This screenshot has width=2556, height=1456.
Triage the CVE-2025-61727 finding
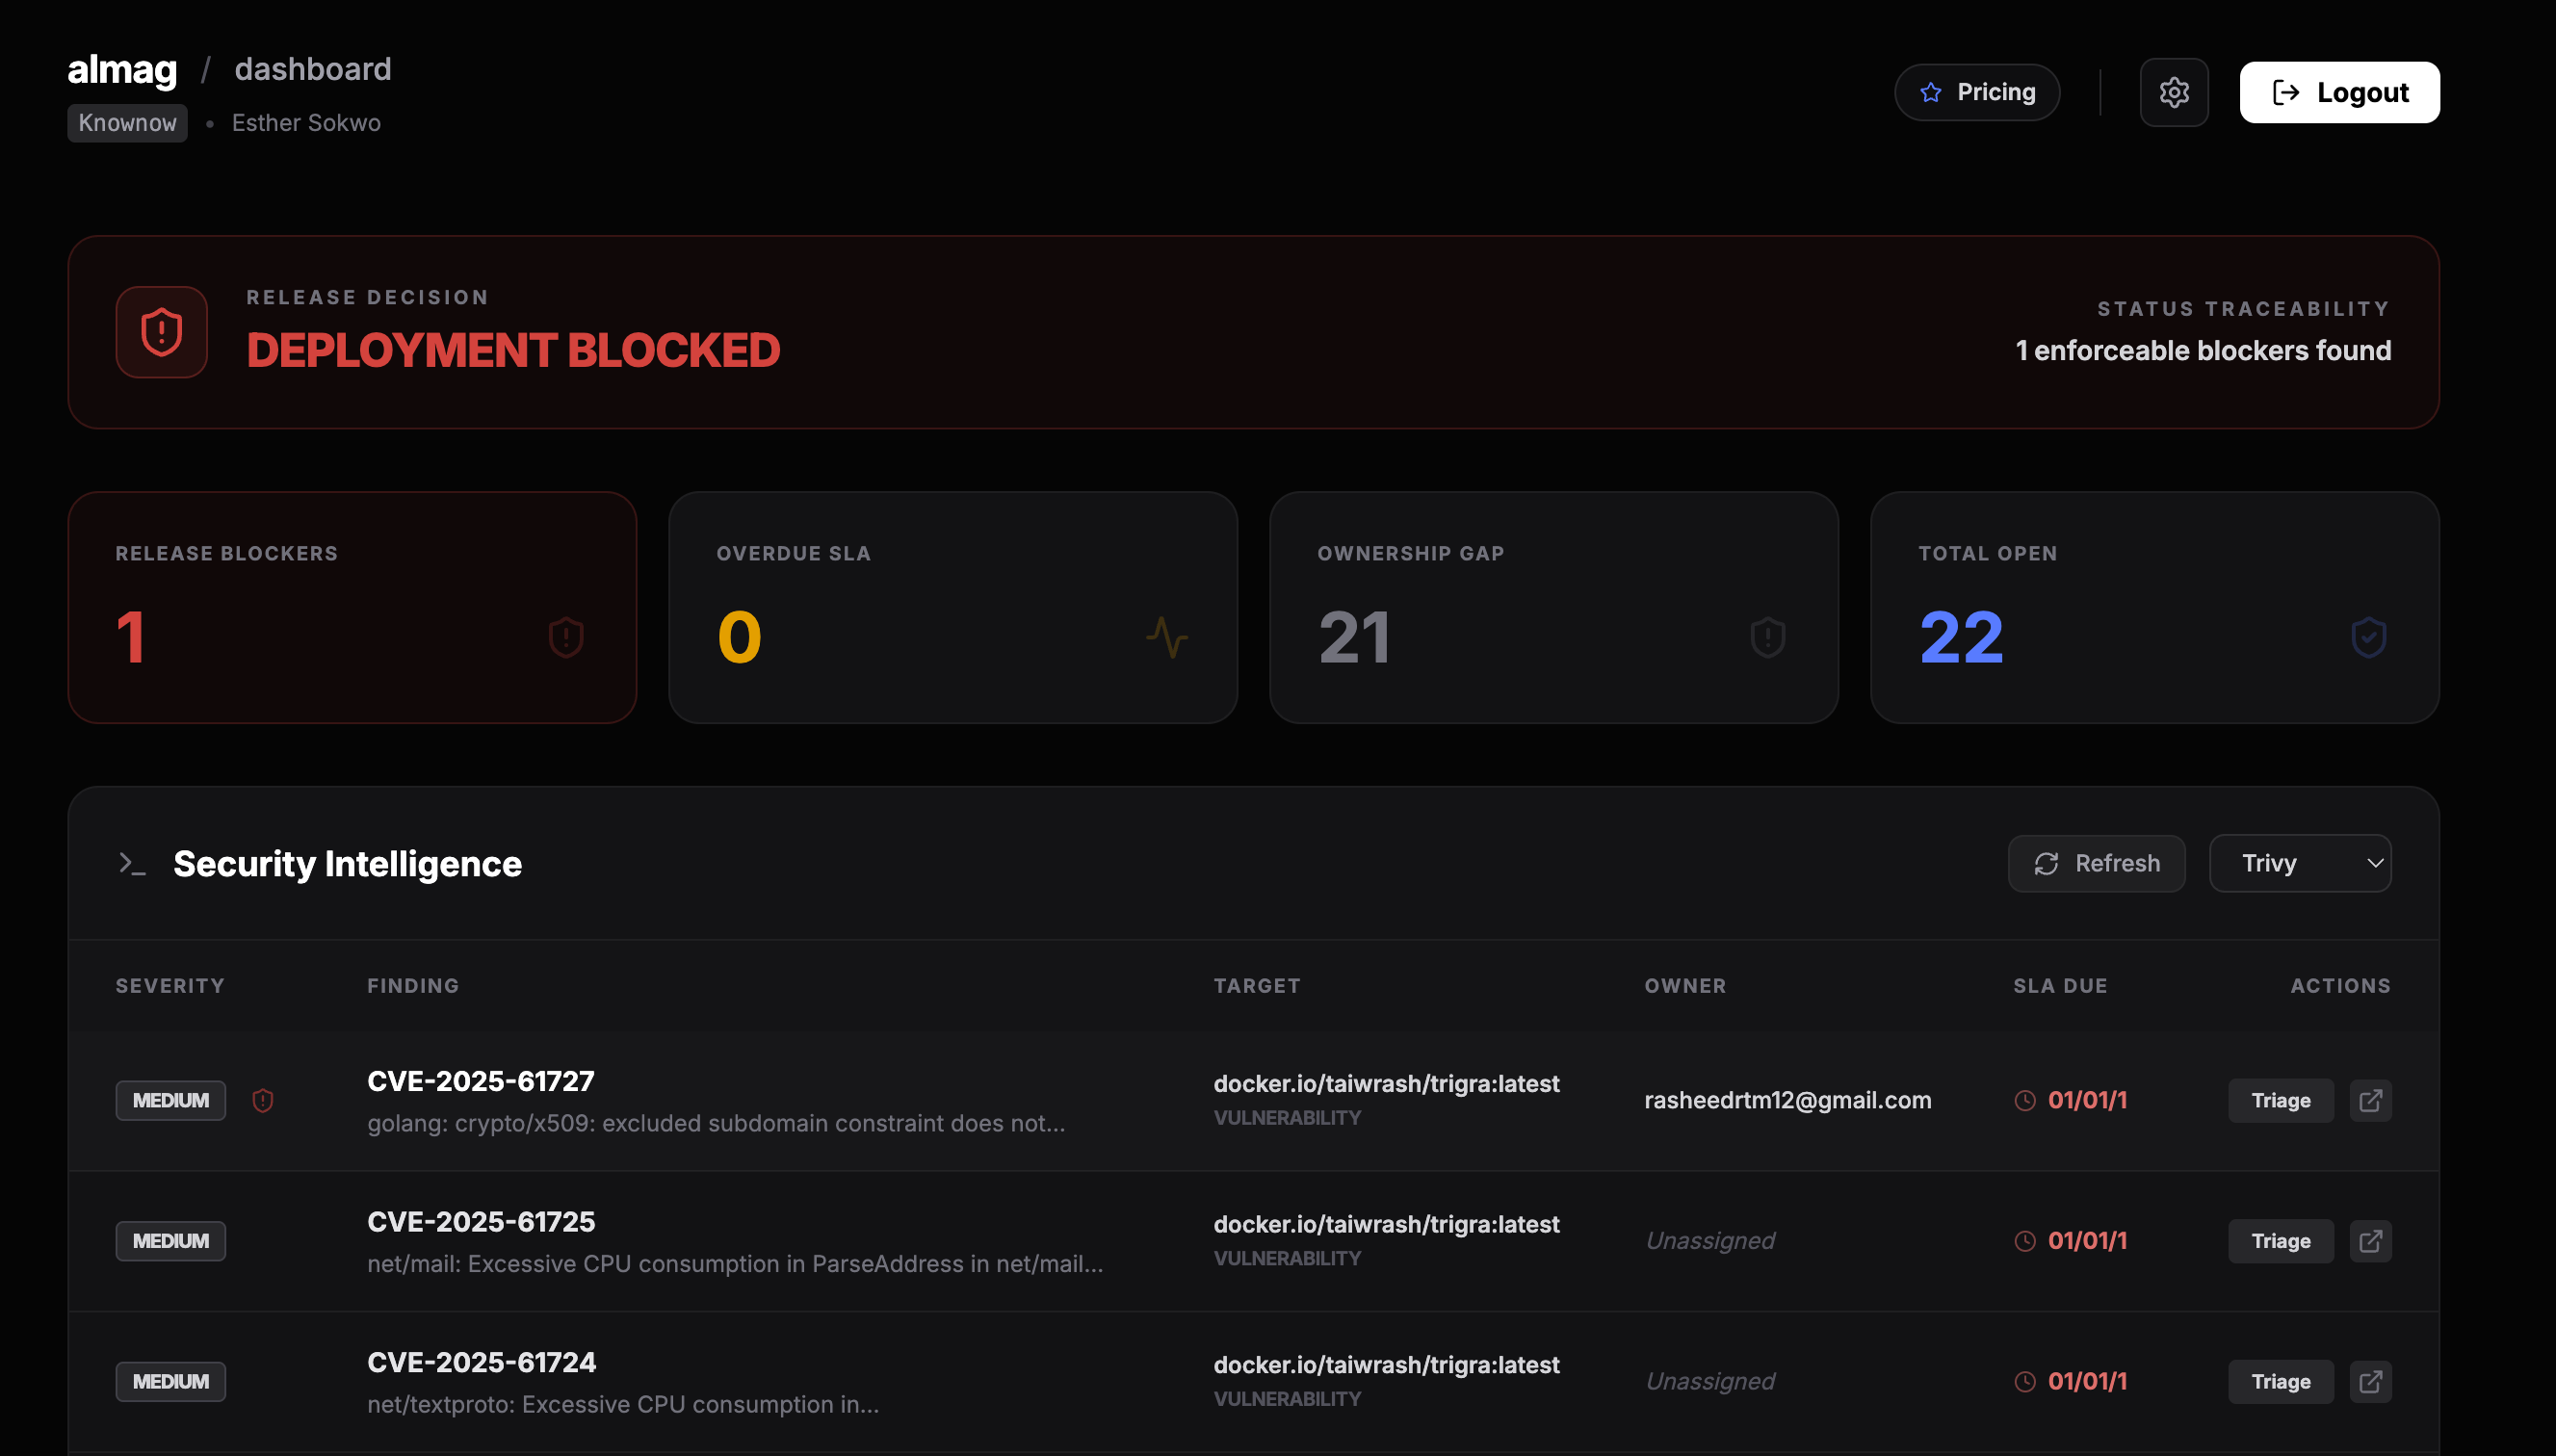tap(2280, 1100)
